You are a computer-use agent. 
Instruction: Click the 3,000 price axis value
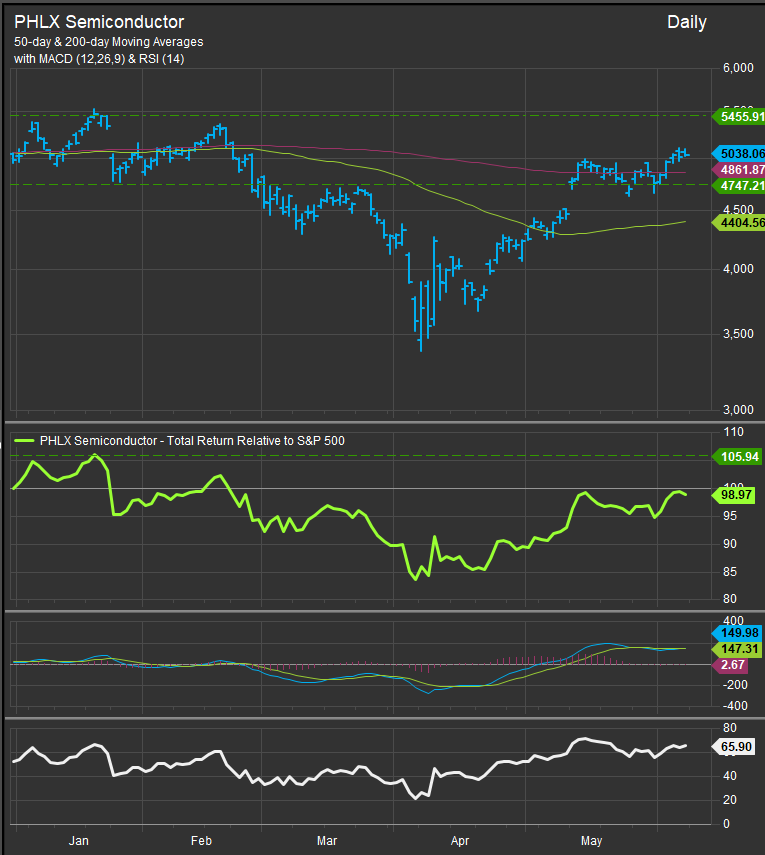pos(738,410)
